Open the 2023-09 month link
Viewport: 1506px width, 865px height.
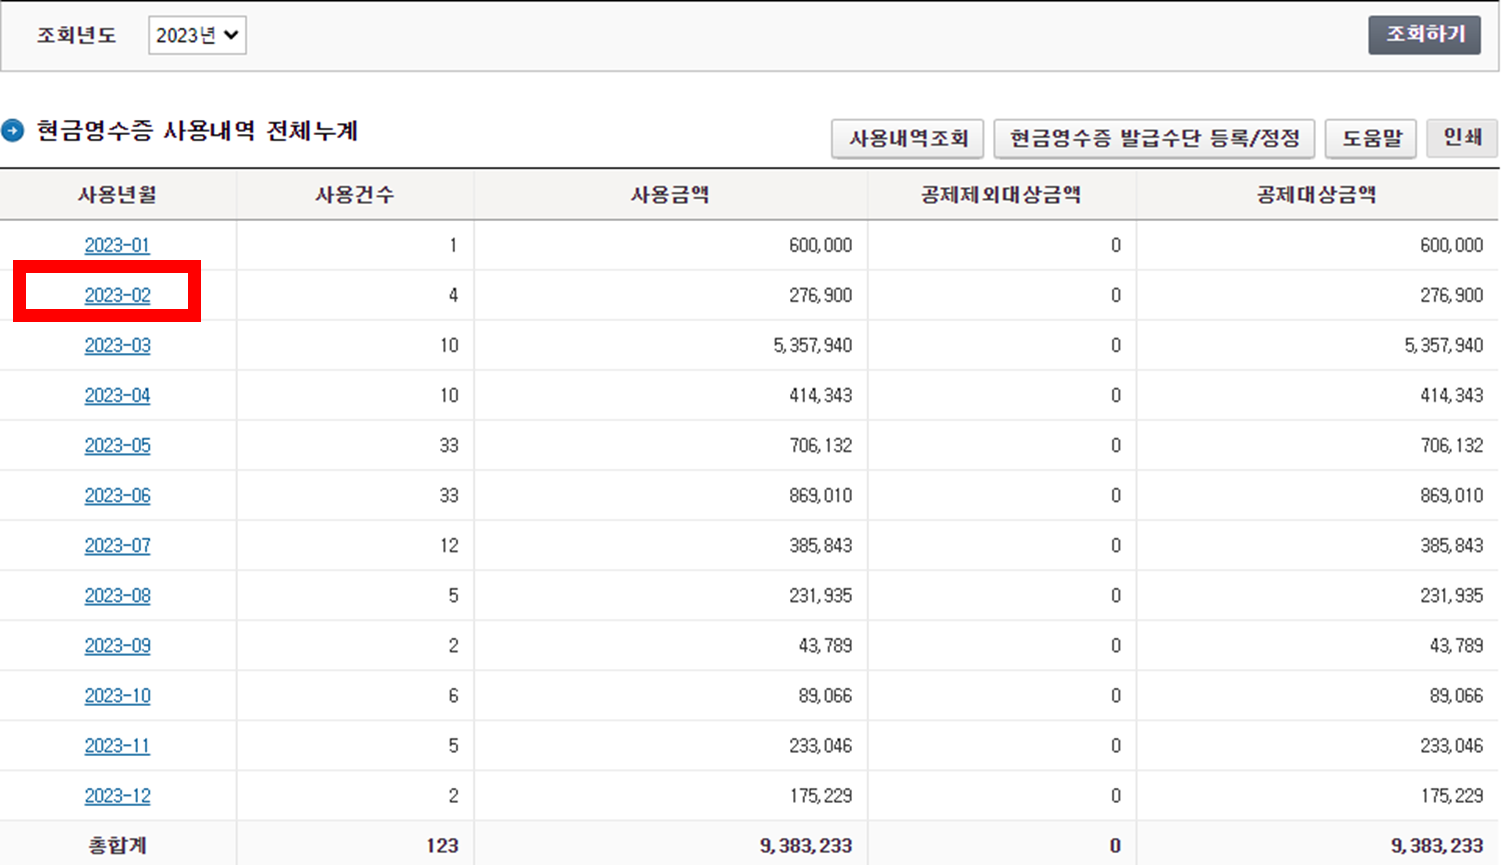[117, 645]
